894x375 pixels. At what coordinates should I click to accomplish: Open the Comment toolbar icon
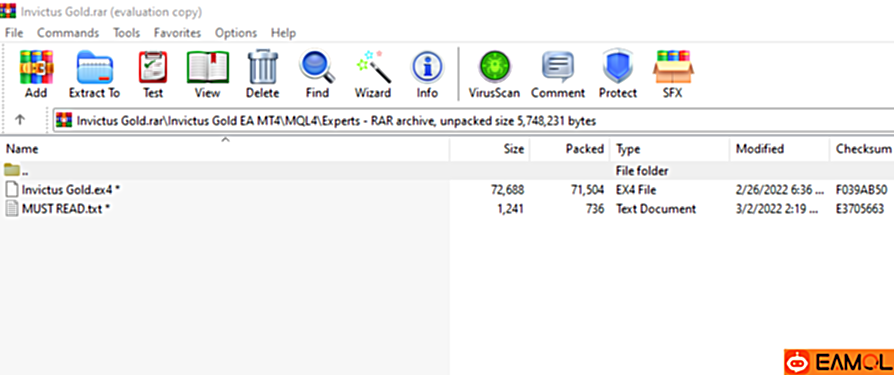tap(558, 67)
